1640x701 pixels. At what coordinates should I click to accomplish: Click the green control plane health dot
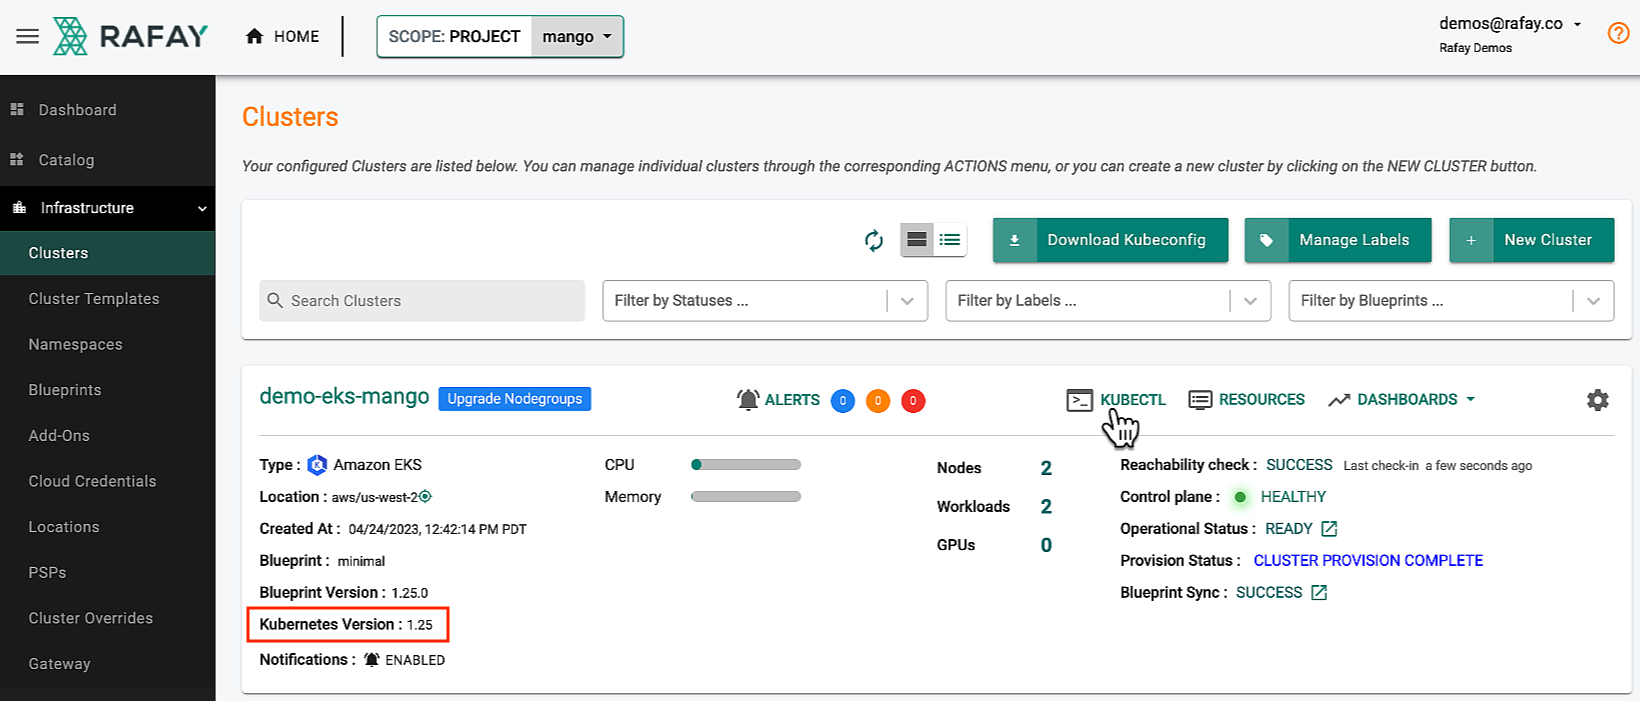tap(1240, 497)
